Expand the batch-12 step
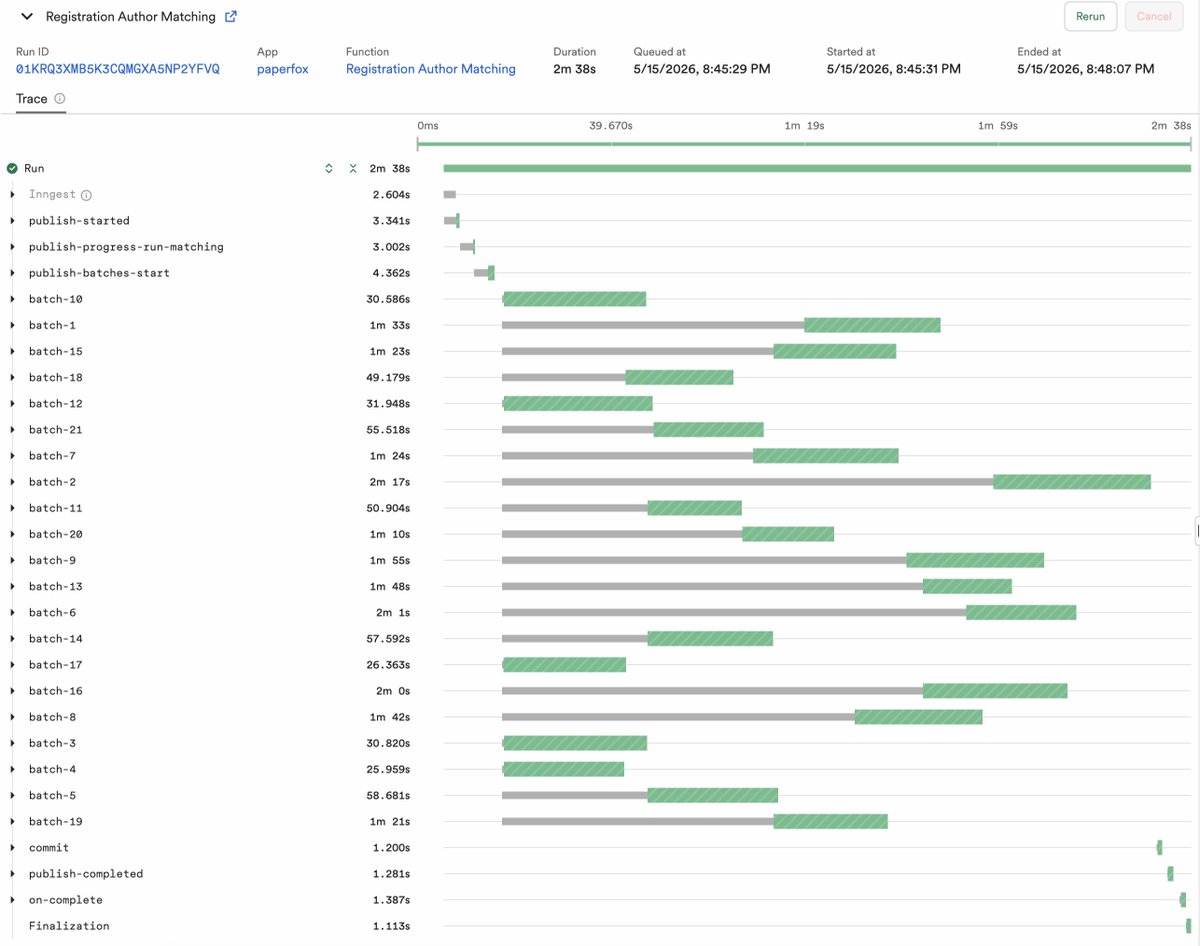 pos(13,404)
